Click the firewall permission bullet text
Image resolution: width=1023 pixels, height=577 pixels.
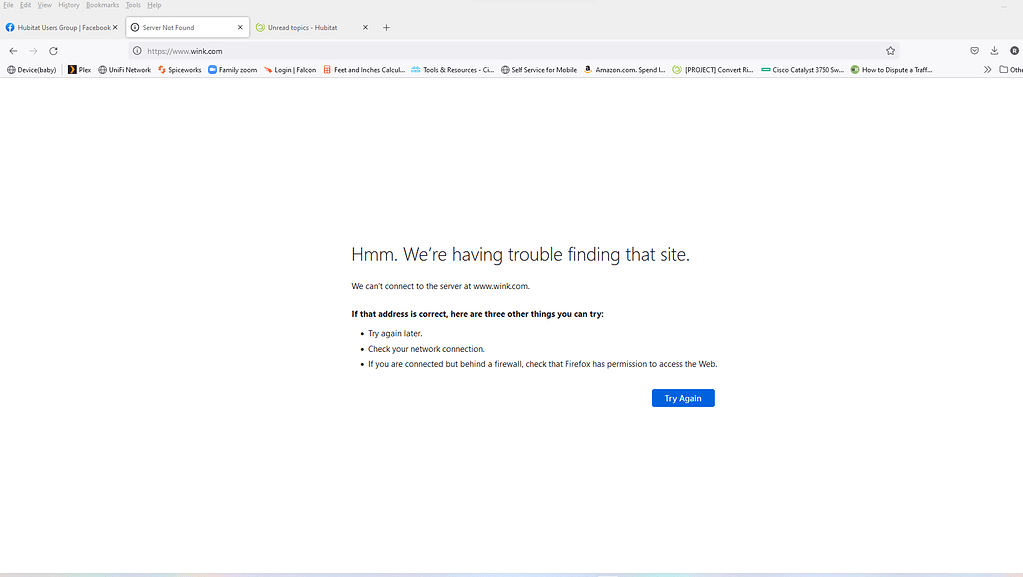[x=542, y=364]
